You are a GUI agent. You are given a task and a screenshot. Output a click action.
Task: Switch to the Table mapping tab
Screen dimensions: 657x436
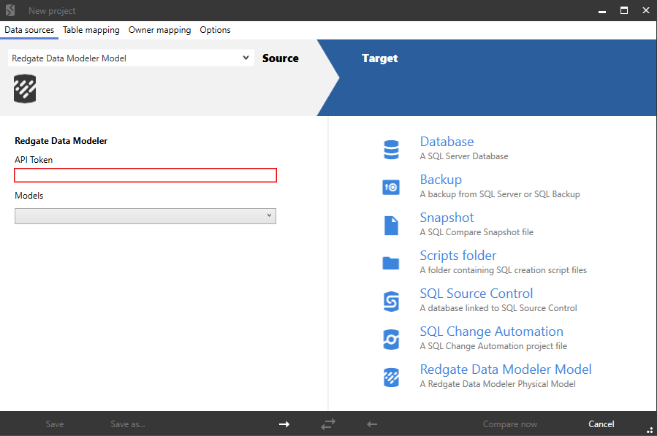tap(91, 30)
